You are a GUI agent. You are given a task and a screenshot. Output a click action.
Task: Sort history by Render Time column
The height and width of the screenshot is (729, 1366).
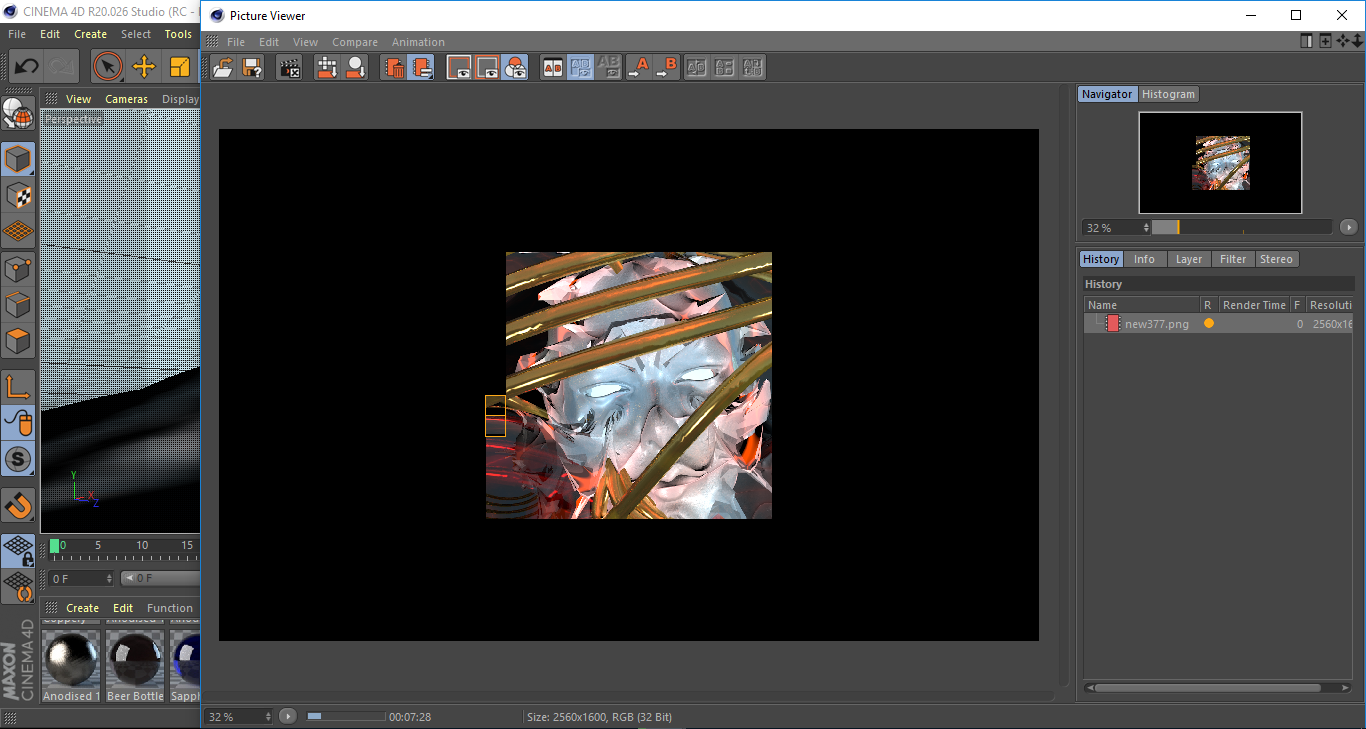tap(1254, 305)
